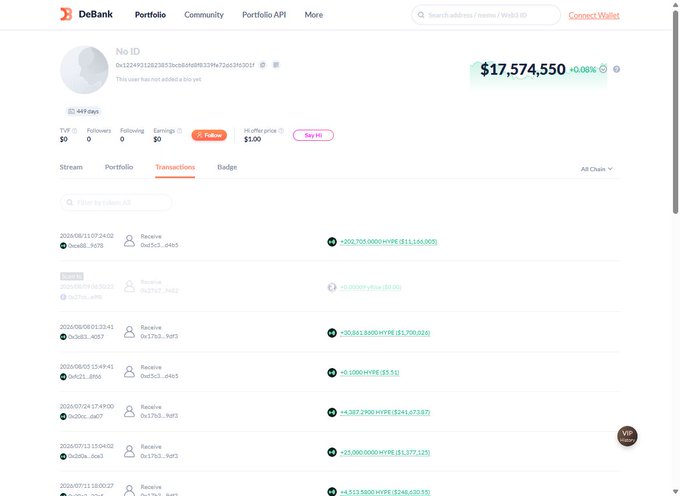Open the +30,861.8600 HYPE amount link
Image resolution: width=680 pixels, height=496 pixels.
[385, 333]
